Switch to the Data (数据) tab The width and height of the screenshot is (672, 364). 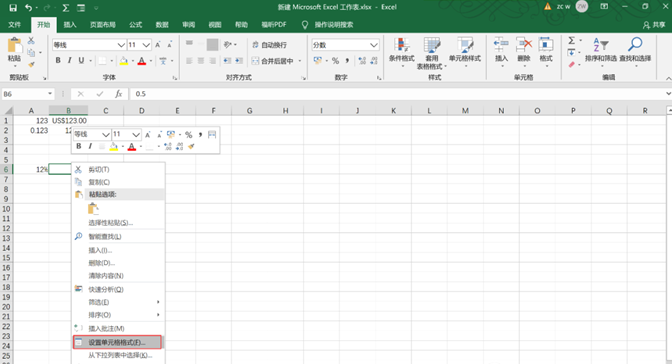coord(162,25)
